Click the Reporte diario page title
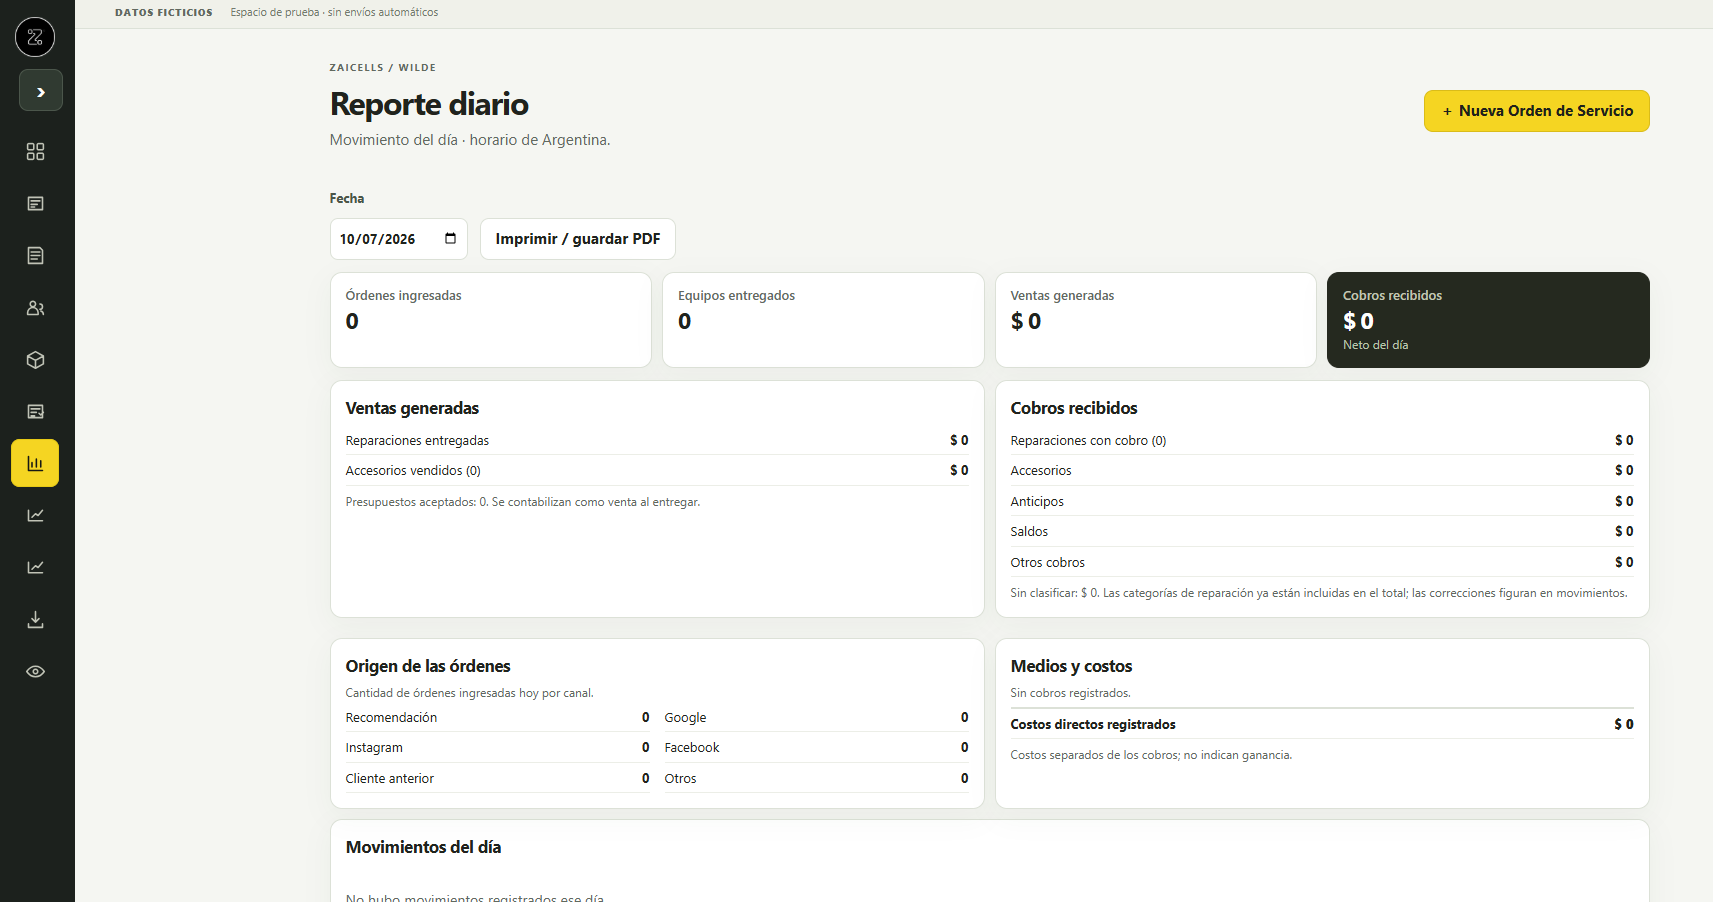Viewport: 1713px width, 902px height. (x=429, y=104)
